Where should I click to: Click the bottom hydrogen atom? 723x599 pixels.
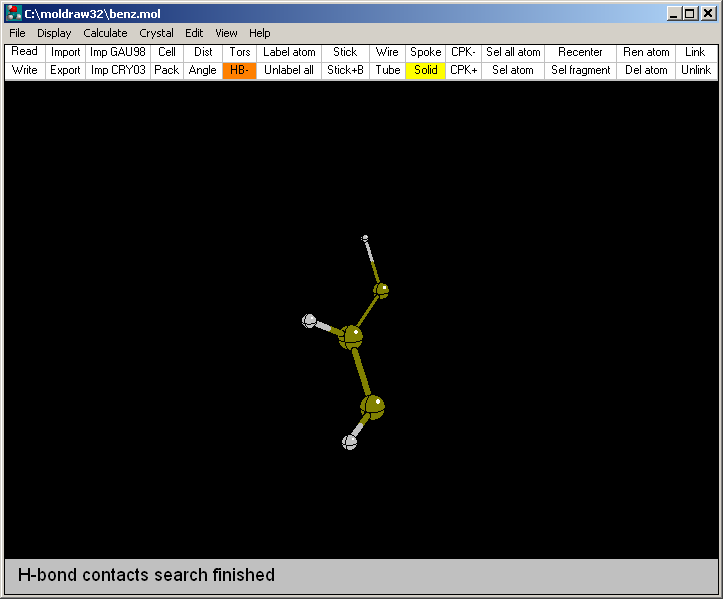point(350,442)
